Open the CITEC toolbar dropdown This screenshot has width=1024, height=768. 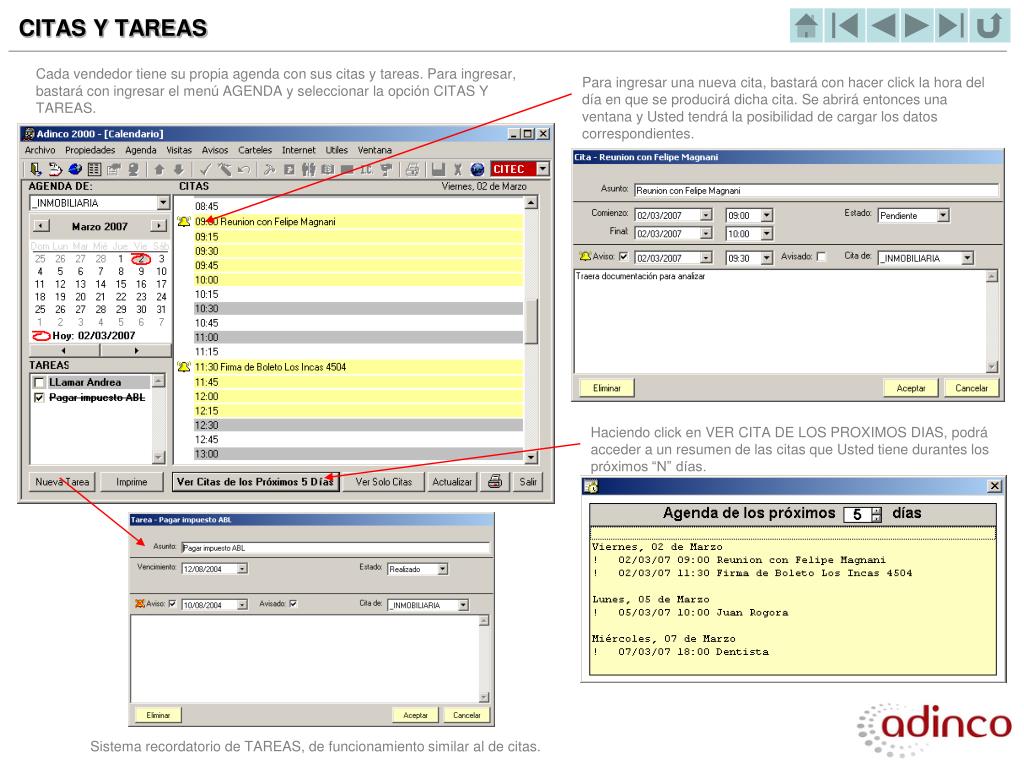pos(543,169)
